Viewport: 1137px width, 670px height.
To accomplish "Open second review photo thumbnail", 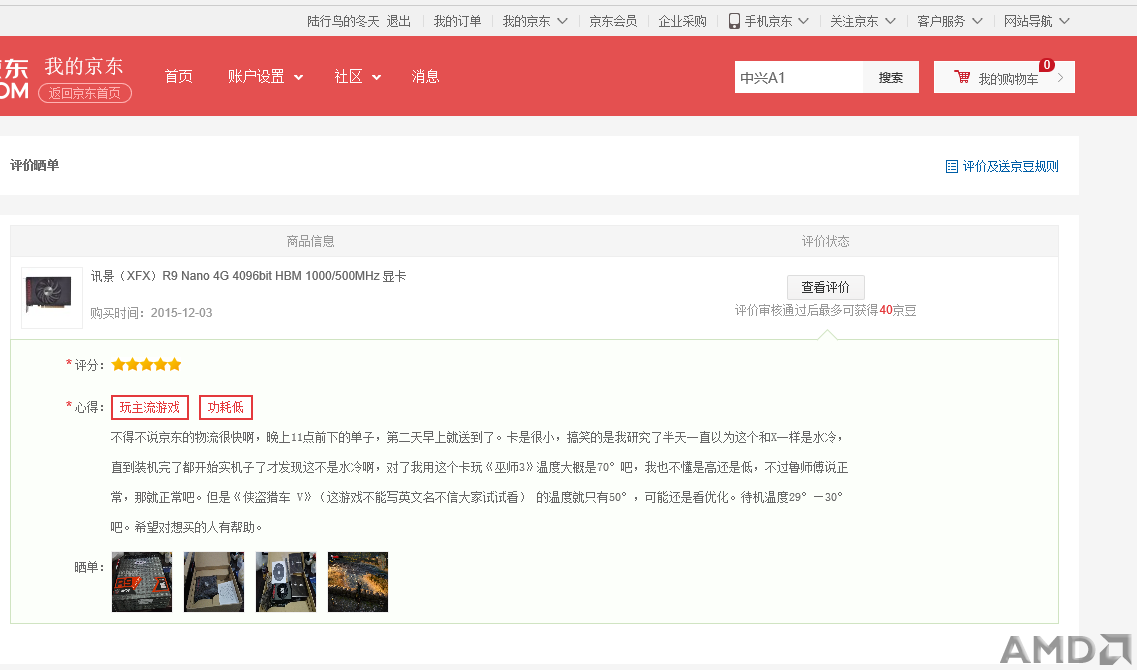I will [214, 582].
